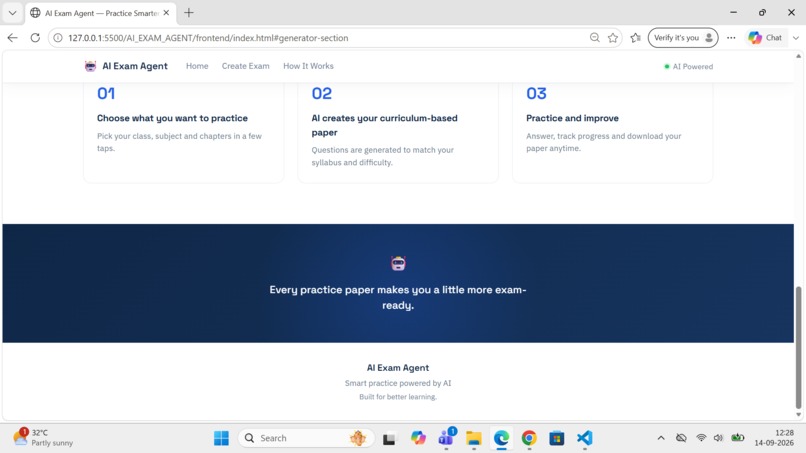Screen dimensions: 806x453
Task: Click 'Practice and improve' heading
Action: click(572, 118)
